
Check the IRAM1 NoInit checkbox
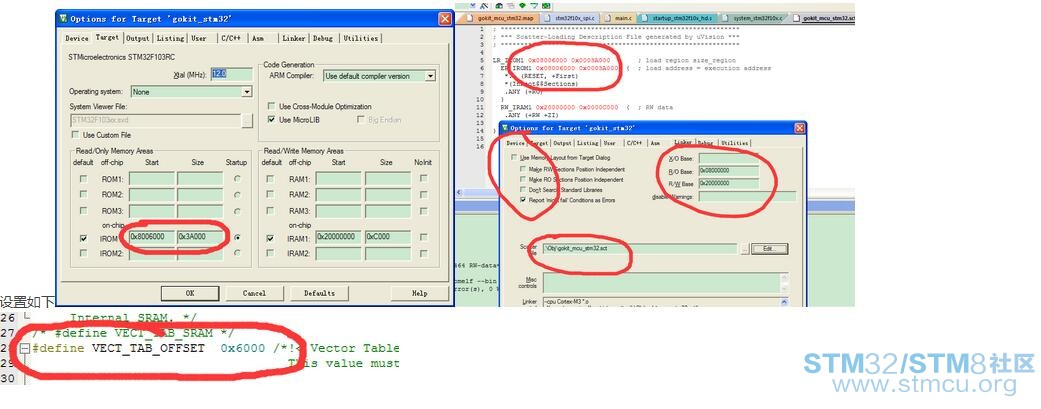coord(424,238)
